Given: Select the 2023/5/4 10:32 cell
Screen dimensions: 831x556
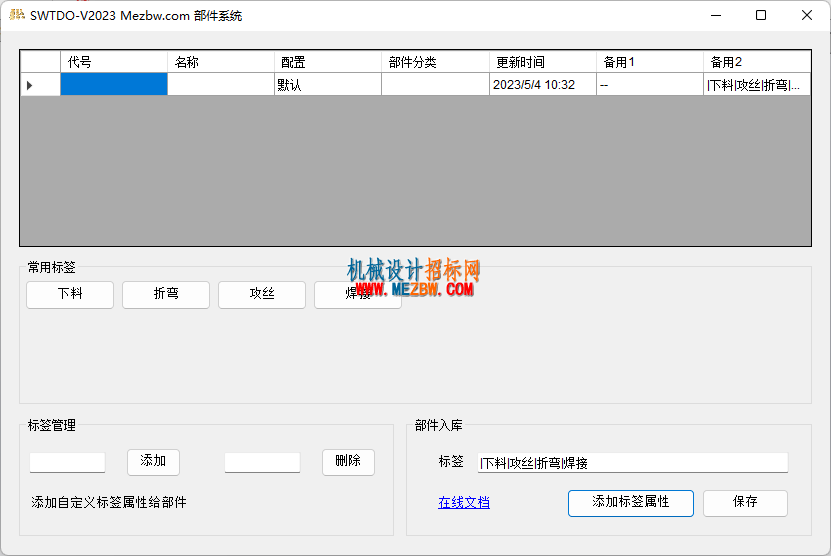Looking at the screenshot, I should (x=543, y=85).
